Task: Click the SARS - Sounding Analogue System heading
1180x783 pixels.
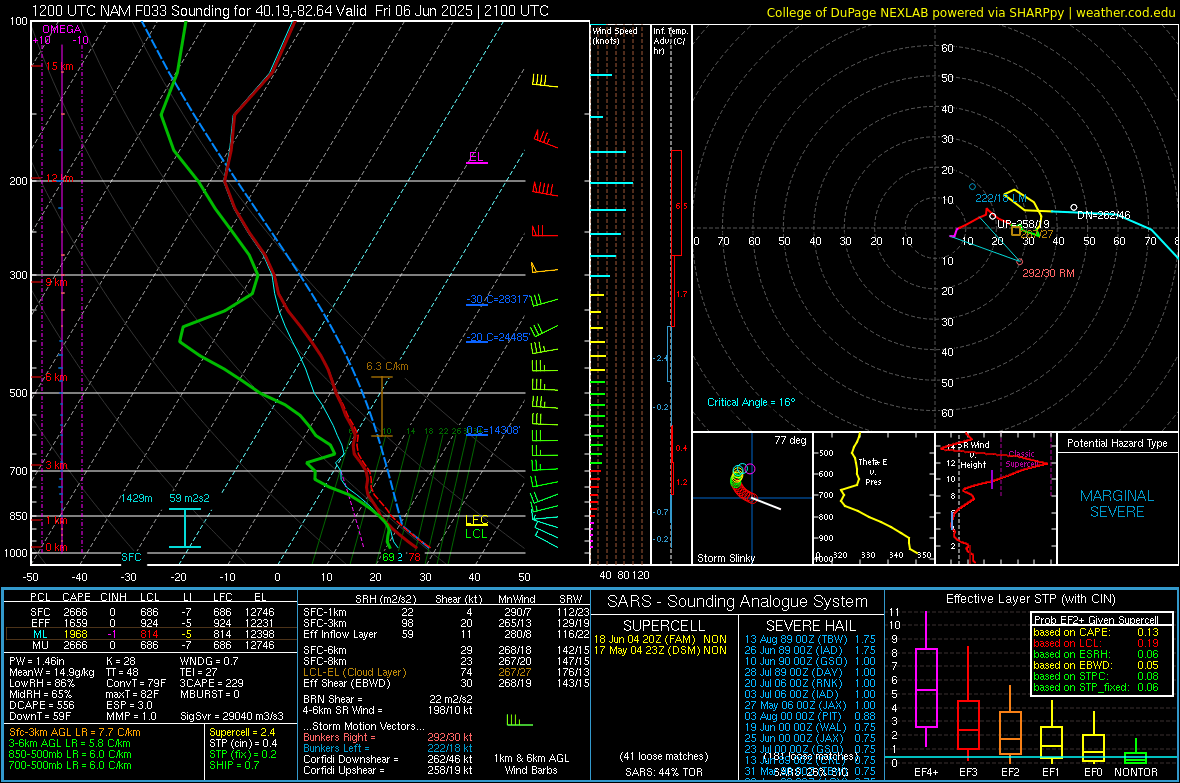Action: pyautogui.click(x=738, y=602)
